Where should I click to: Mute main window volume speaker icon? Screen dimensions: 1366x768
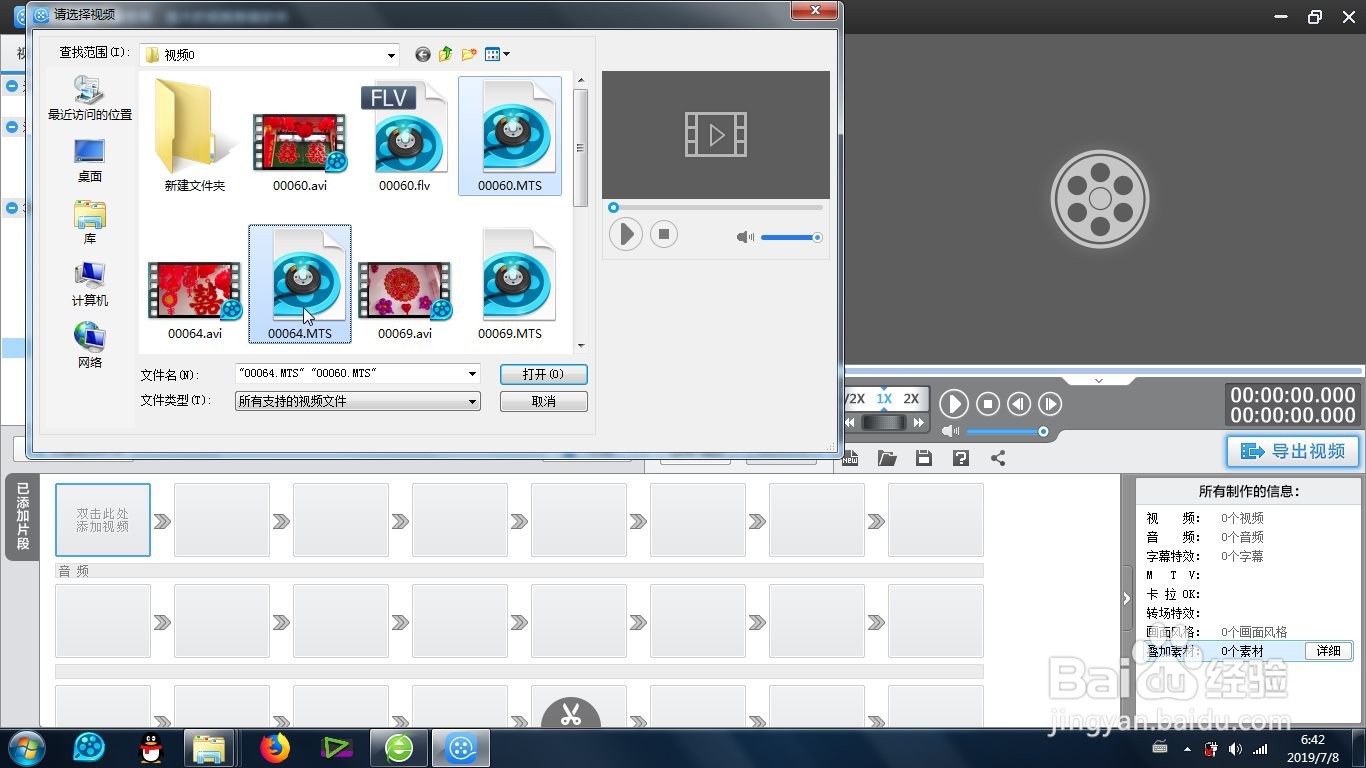tap(950, 432)
